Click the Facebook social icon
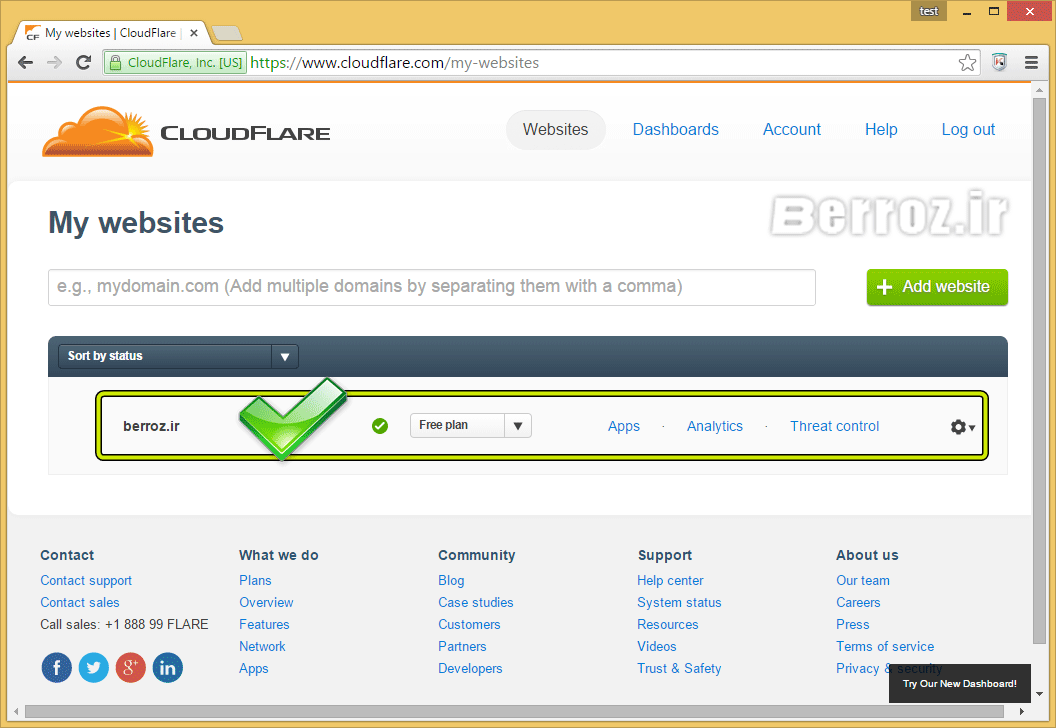This screenshot has height=728, width=1056. [x=56, y=667]
